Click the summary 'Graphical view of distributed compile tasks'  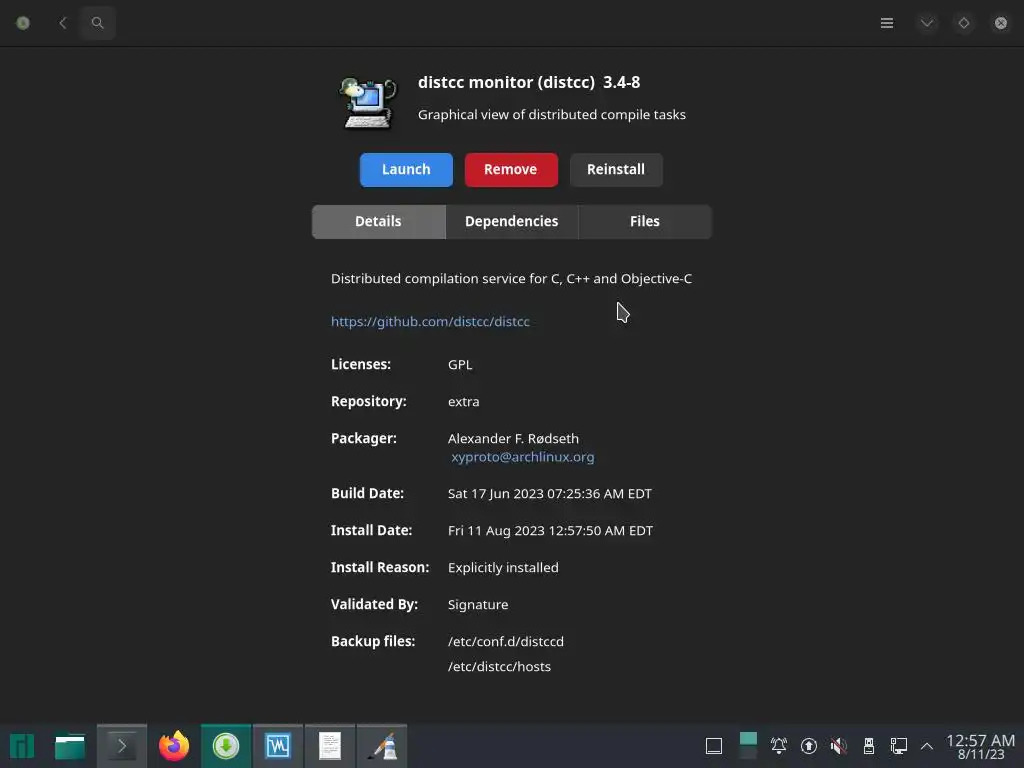[x=551, y=114]
